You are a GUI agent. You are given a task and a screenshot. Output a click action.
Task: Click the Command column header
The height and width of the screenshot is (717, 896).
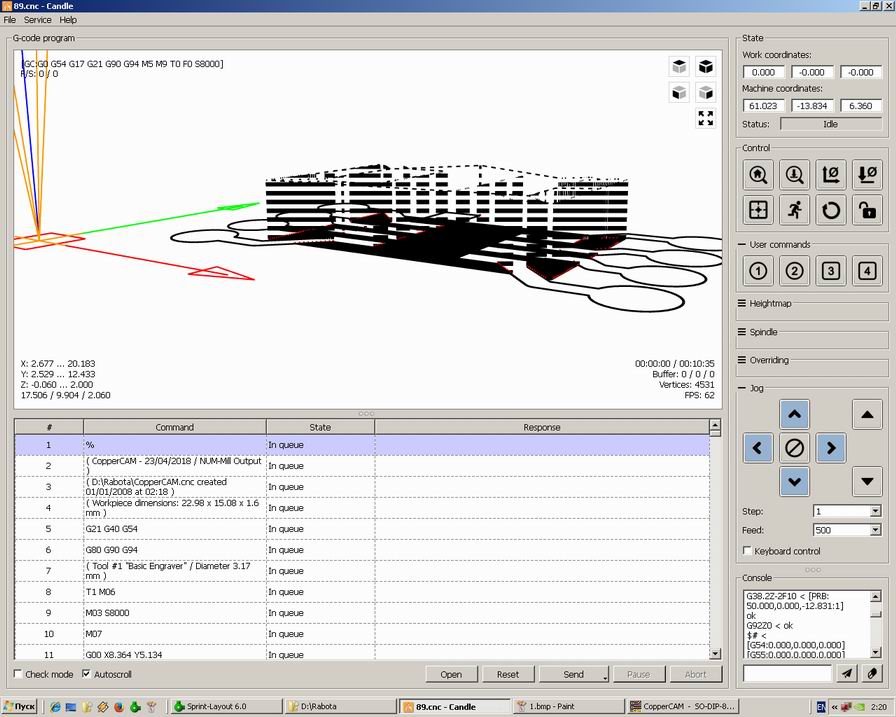click(x=175, y=427)
